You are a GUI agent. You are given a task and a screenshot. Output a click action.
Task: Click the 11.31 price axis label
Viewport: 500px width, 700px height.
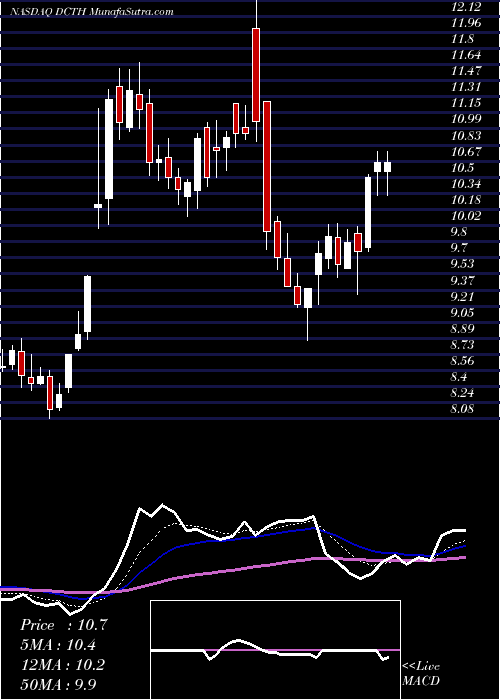(467, 87)
